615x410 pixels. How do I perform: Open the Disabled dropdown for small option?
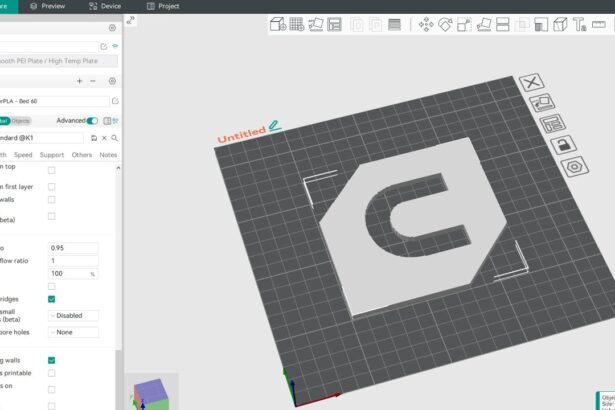tap(74, 316)
